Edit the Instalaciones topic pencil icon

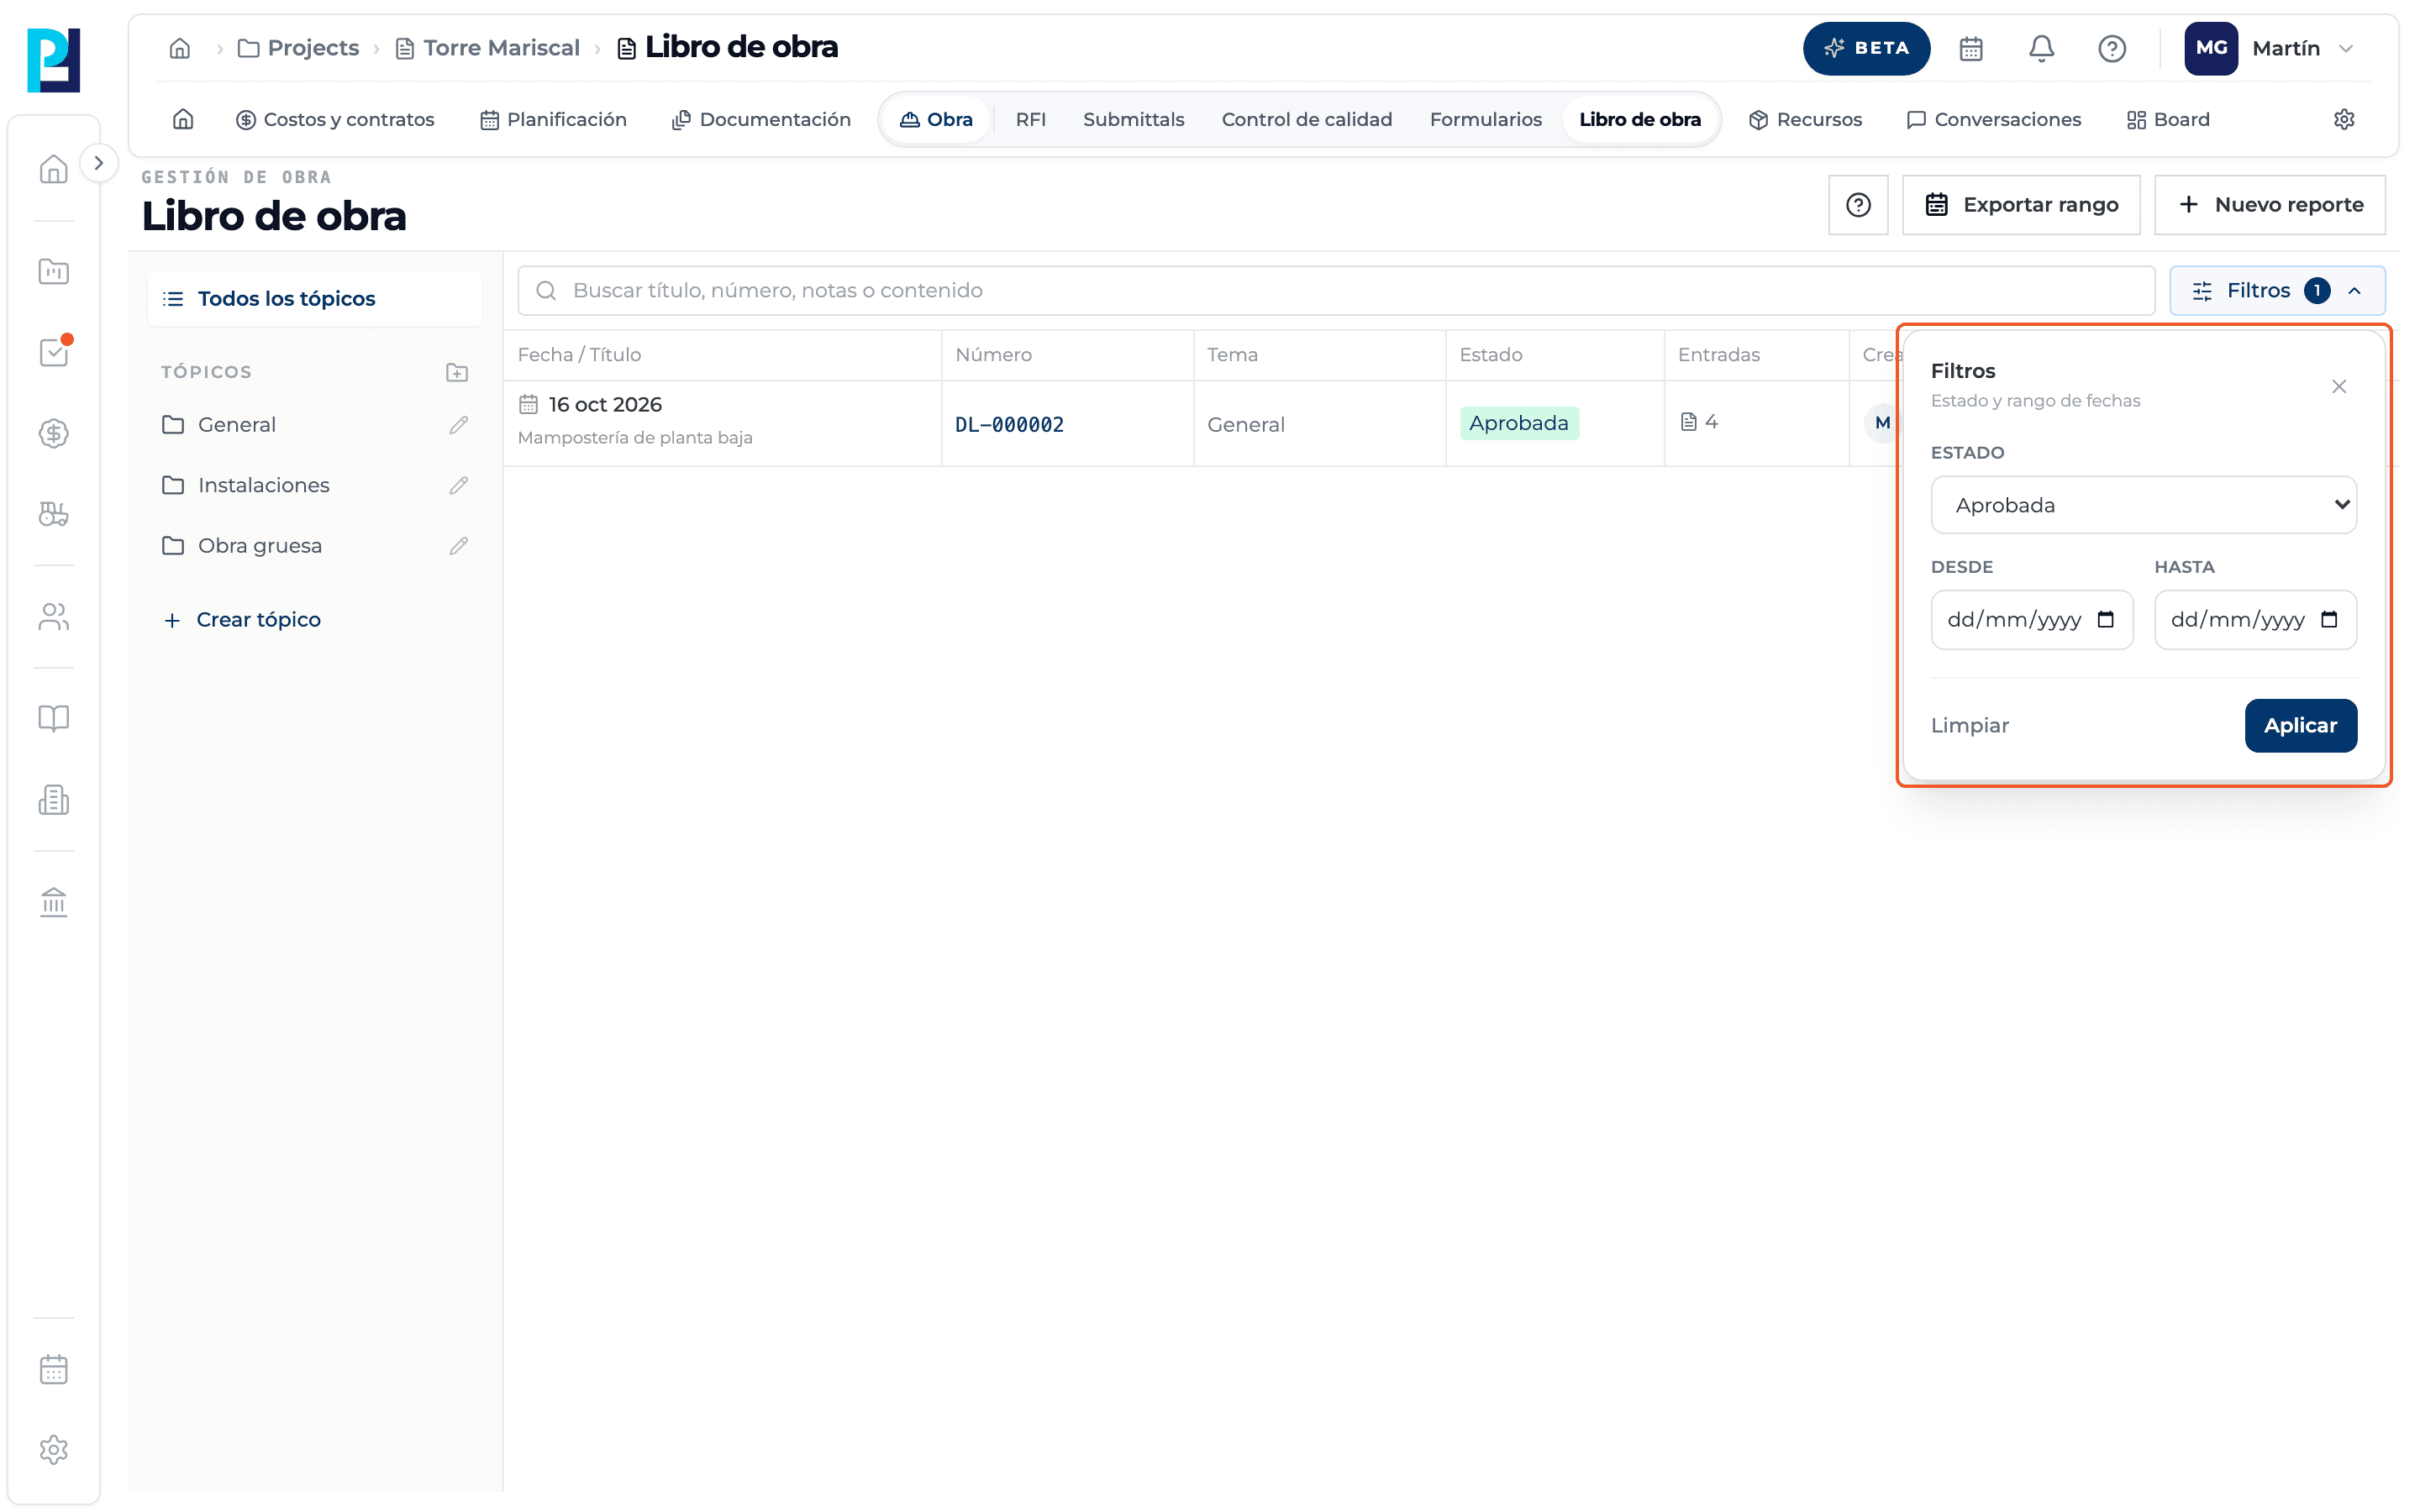[x=458, y=485]
